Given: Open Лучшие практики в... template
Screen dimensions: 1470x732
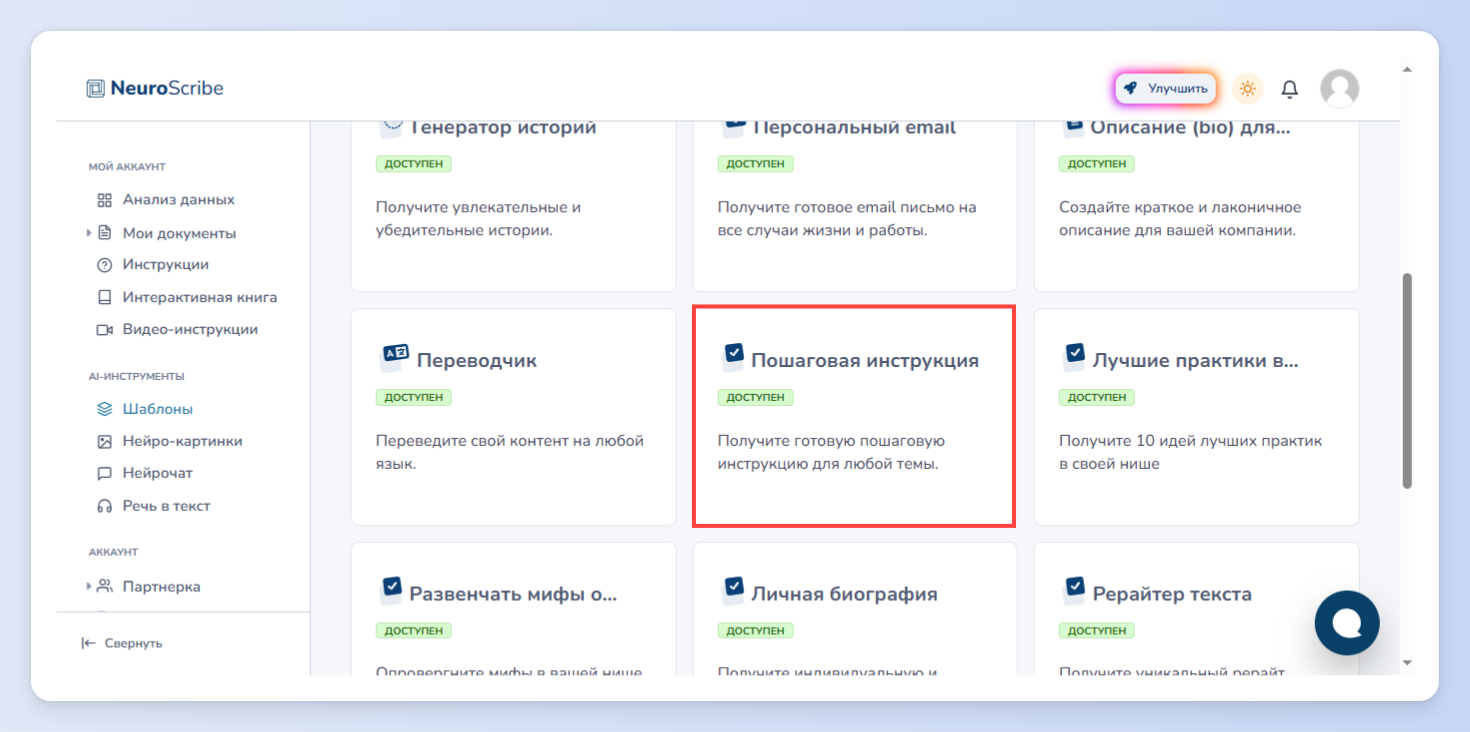Looking at the screenshot, I should pos(1196,416).
